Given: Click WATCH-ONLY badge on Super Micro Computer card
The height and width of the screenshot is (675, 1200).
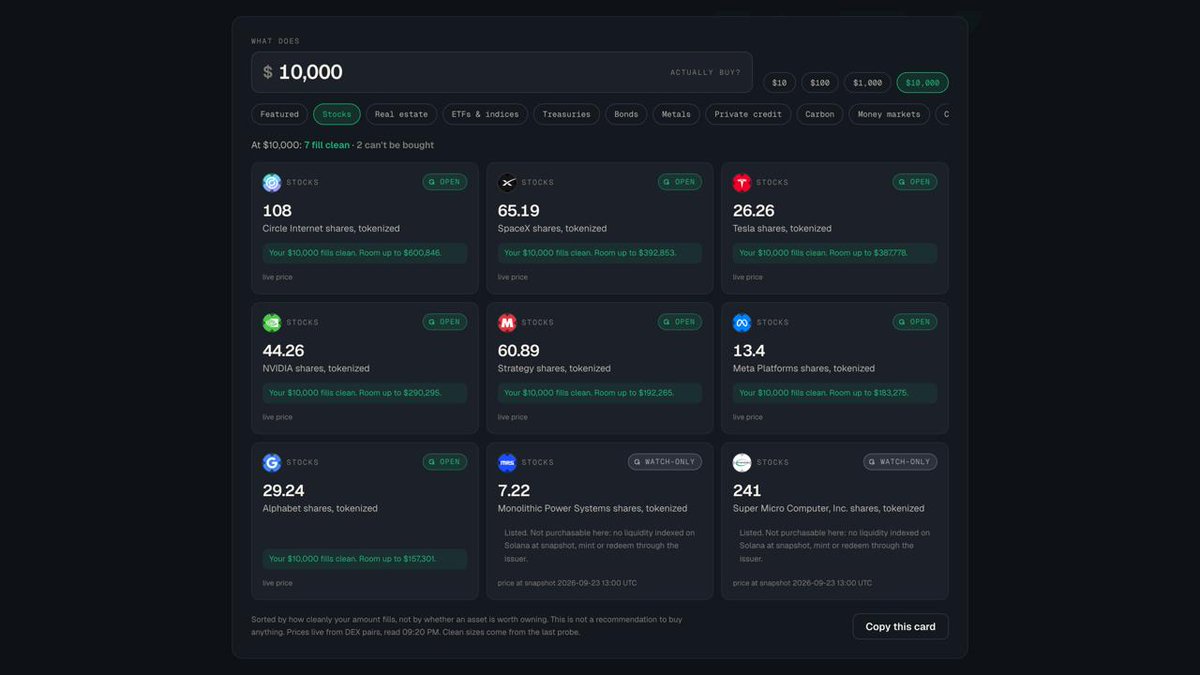Looking at the screenshot, I should click(x=900, y=462).
